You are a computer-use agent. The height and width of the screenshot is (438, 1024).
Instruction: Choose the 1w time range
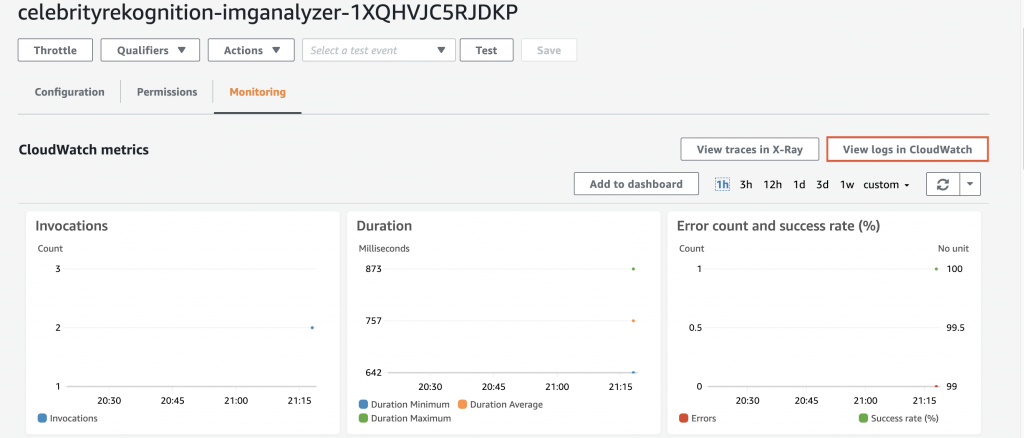tap(847, 185)
